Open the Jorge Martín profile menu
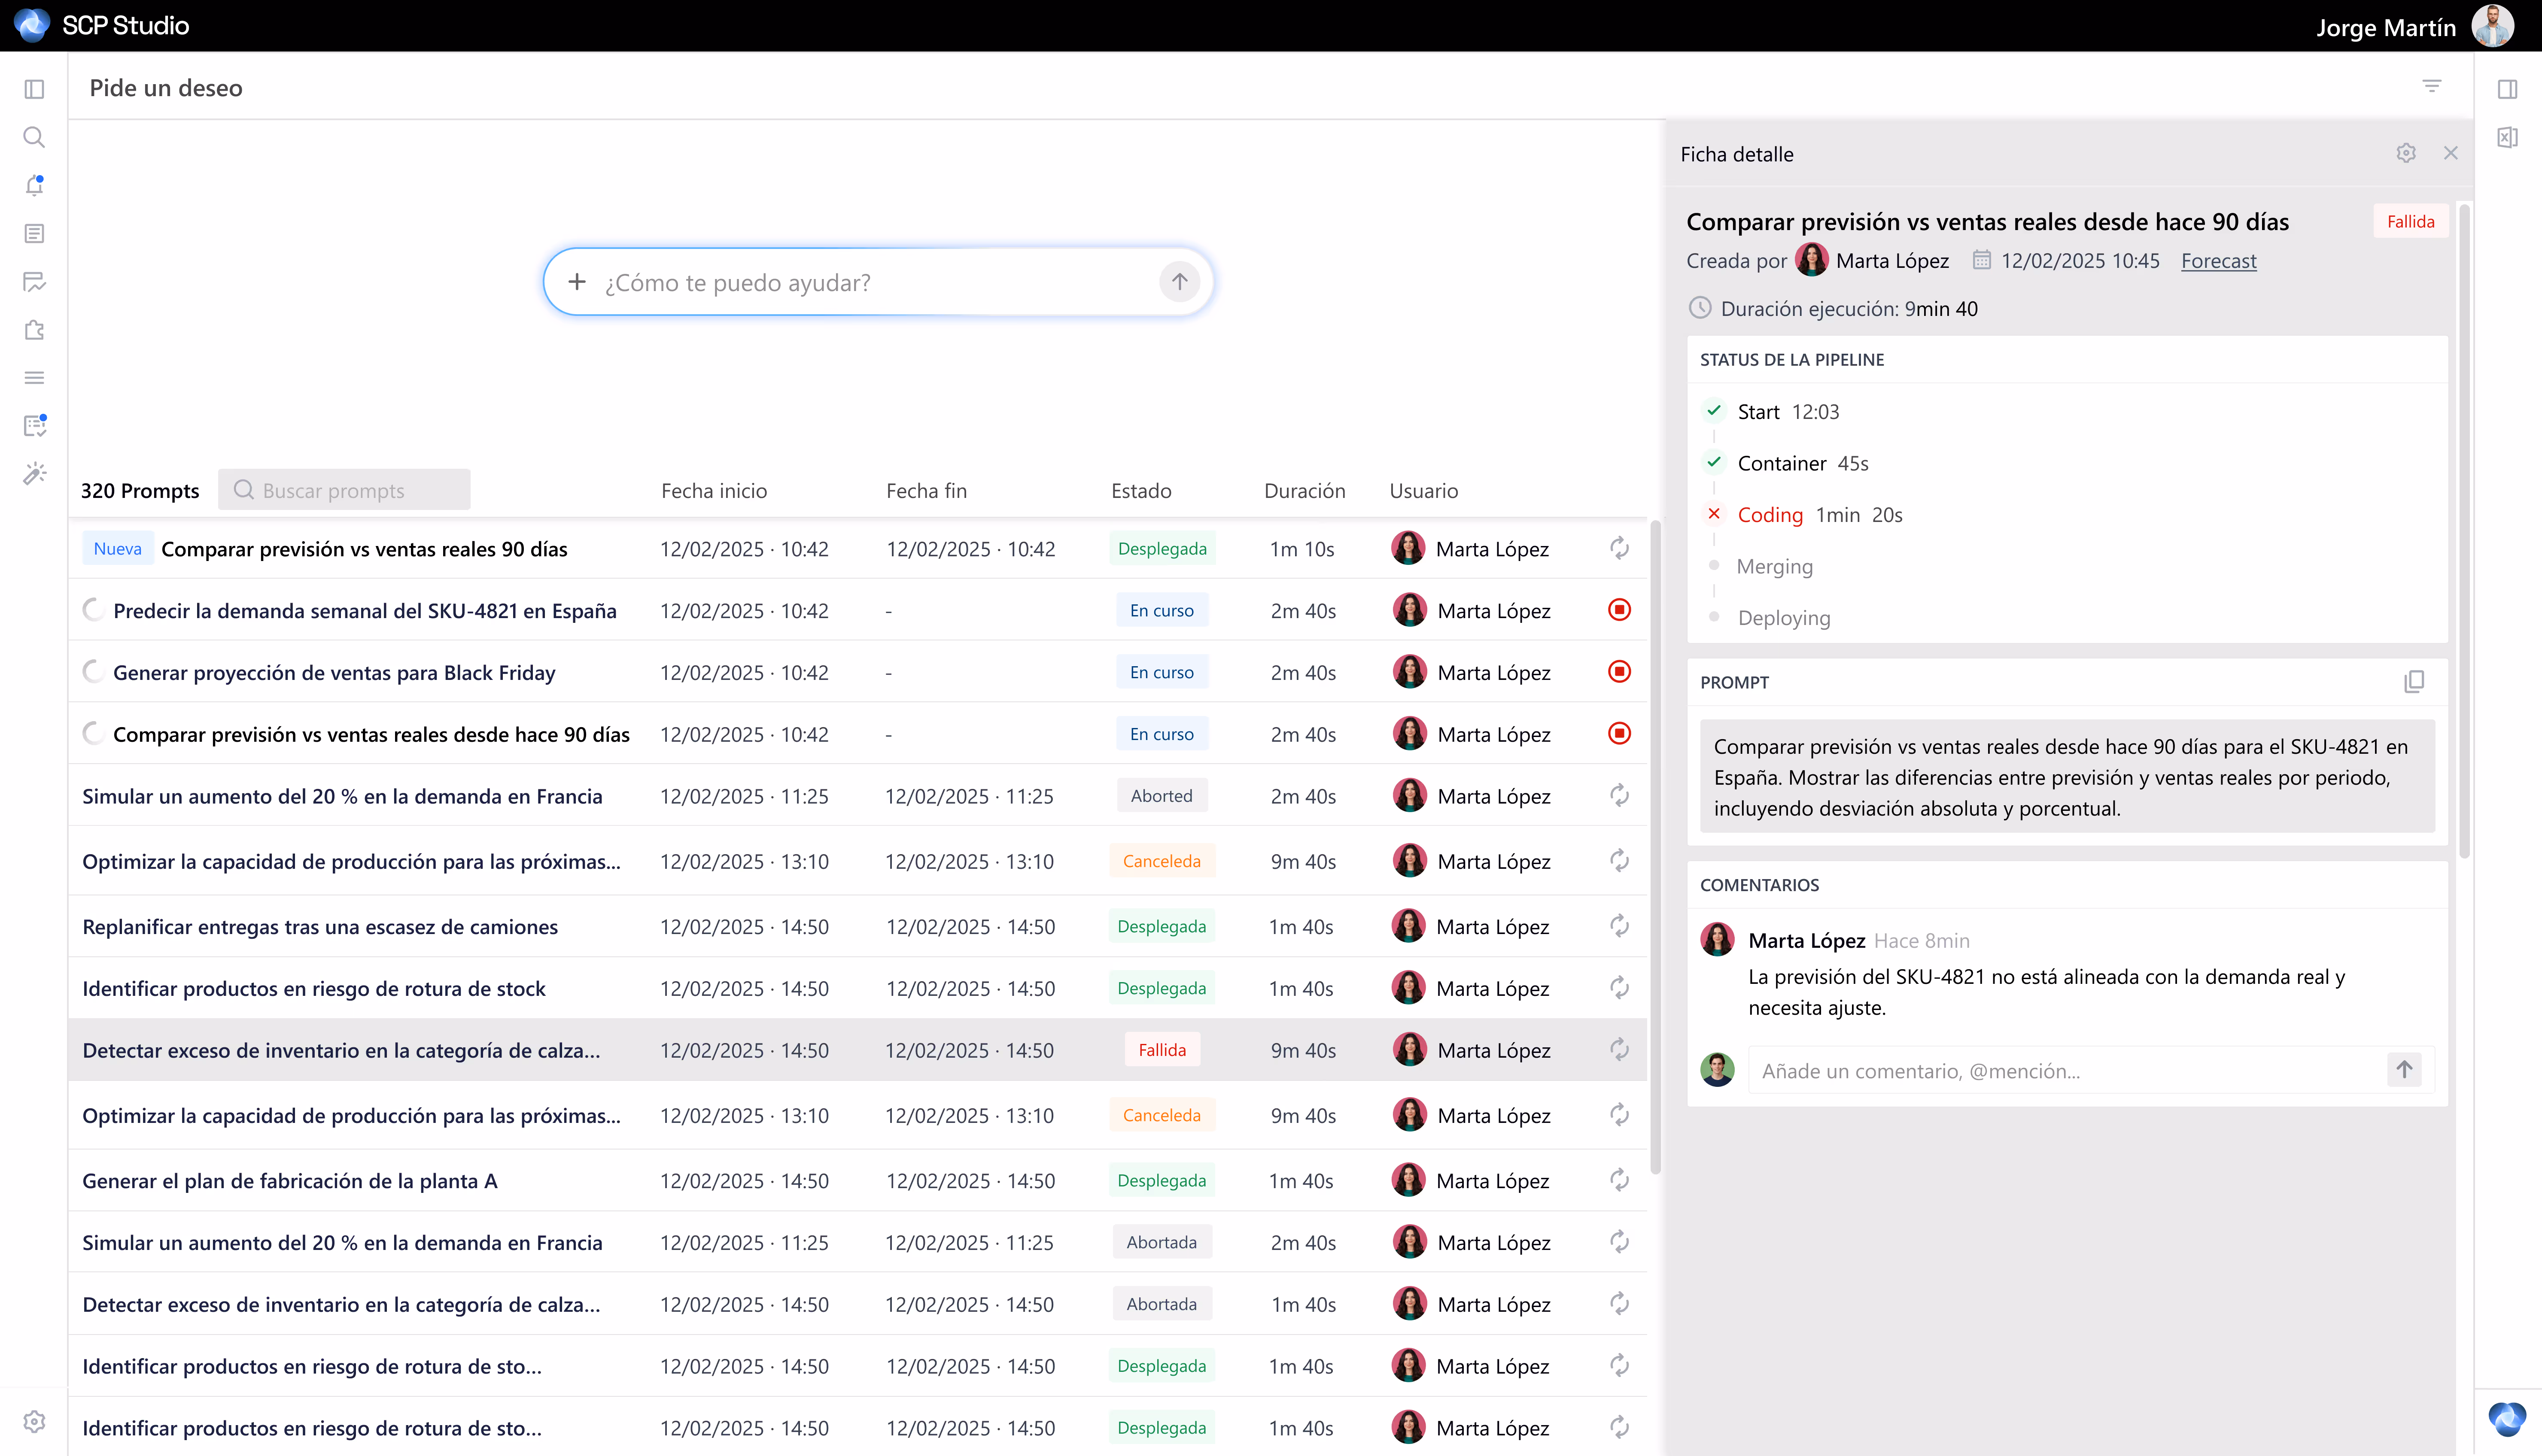The height and width of the screenshot is (1456, 2542). point(2492,26)
